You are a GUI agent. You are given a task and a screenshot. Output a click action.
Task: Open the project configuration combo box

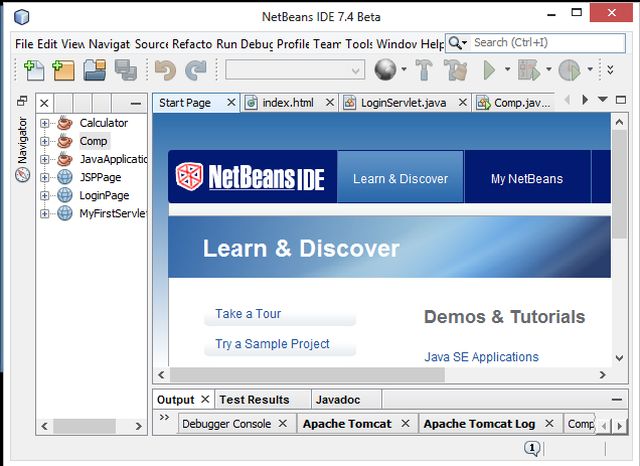coord(295,70)
